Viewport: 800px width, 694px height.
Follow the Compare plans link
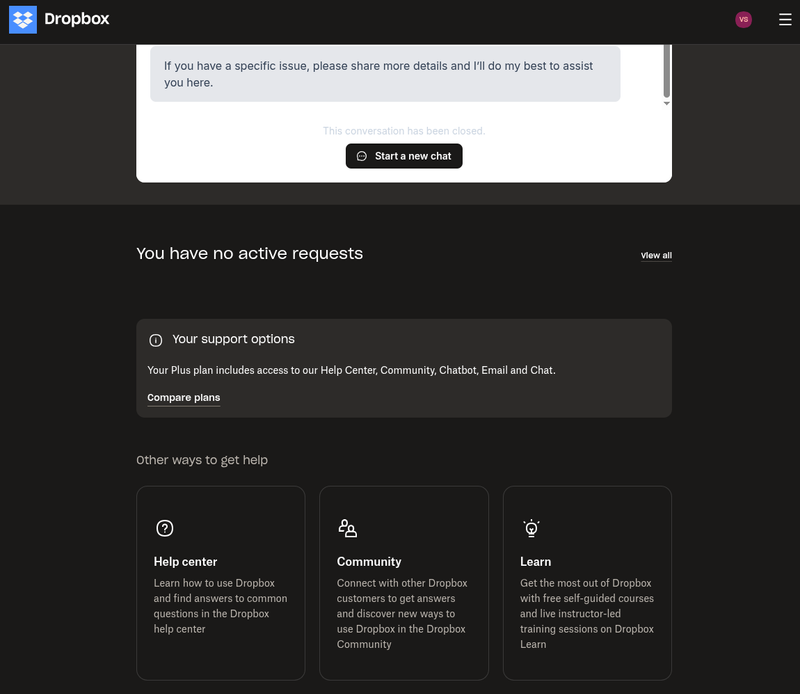click(183, 398)
